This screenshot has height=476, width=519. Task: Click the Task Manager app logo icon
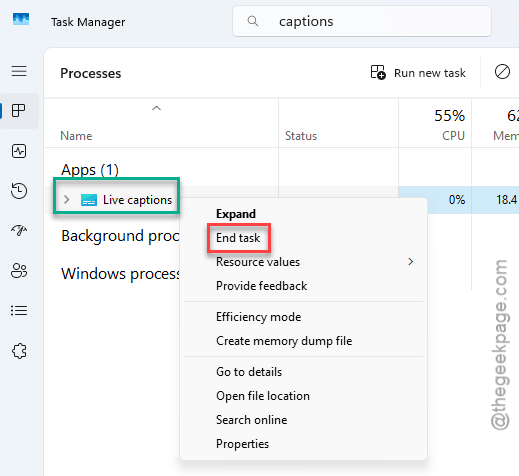(x=21, y=19)
